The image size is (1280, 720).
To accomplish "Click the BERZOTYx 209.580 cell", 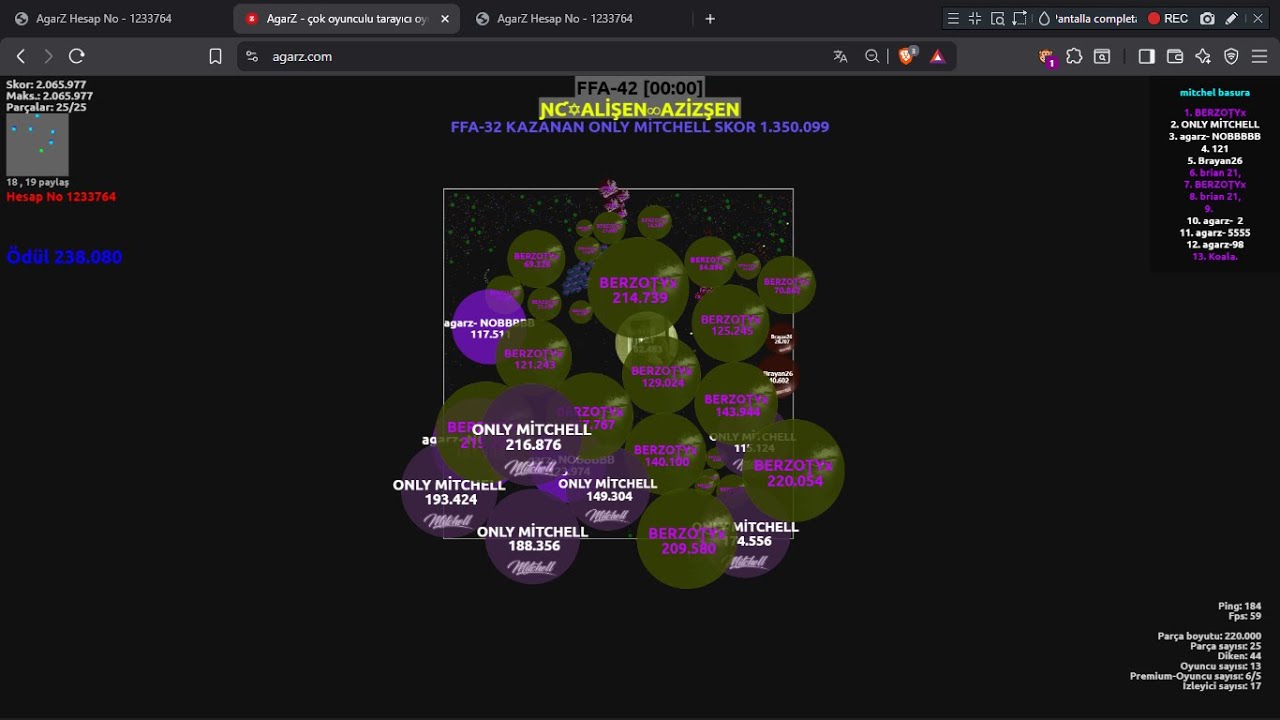I will pos(688,540).
